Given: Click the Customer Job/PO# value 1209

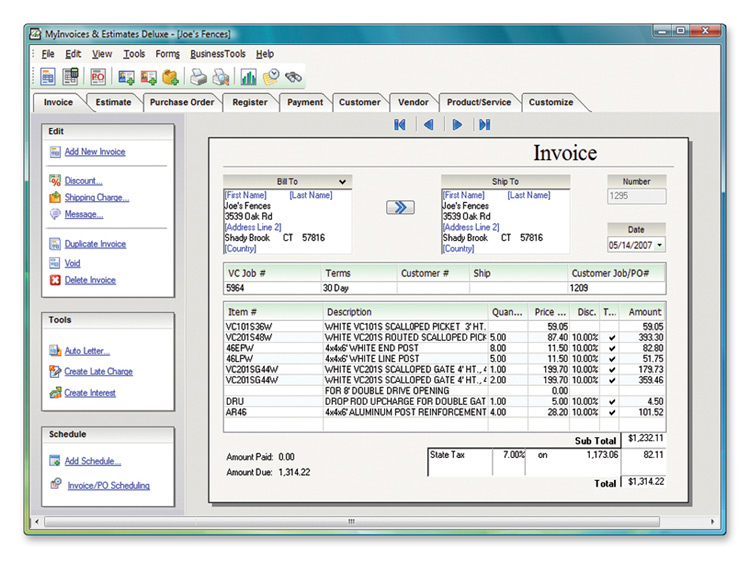Looking at the screenshot, I should tap(616, 288).
